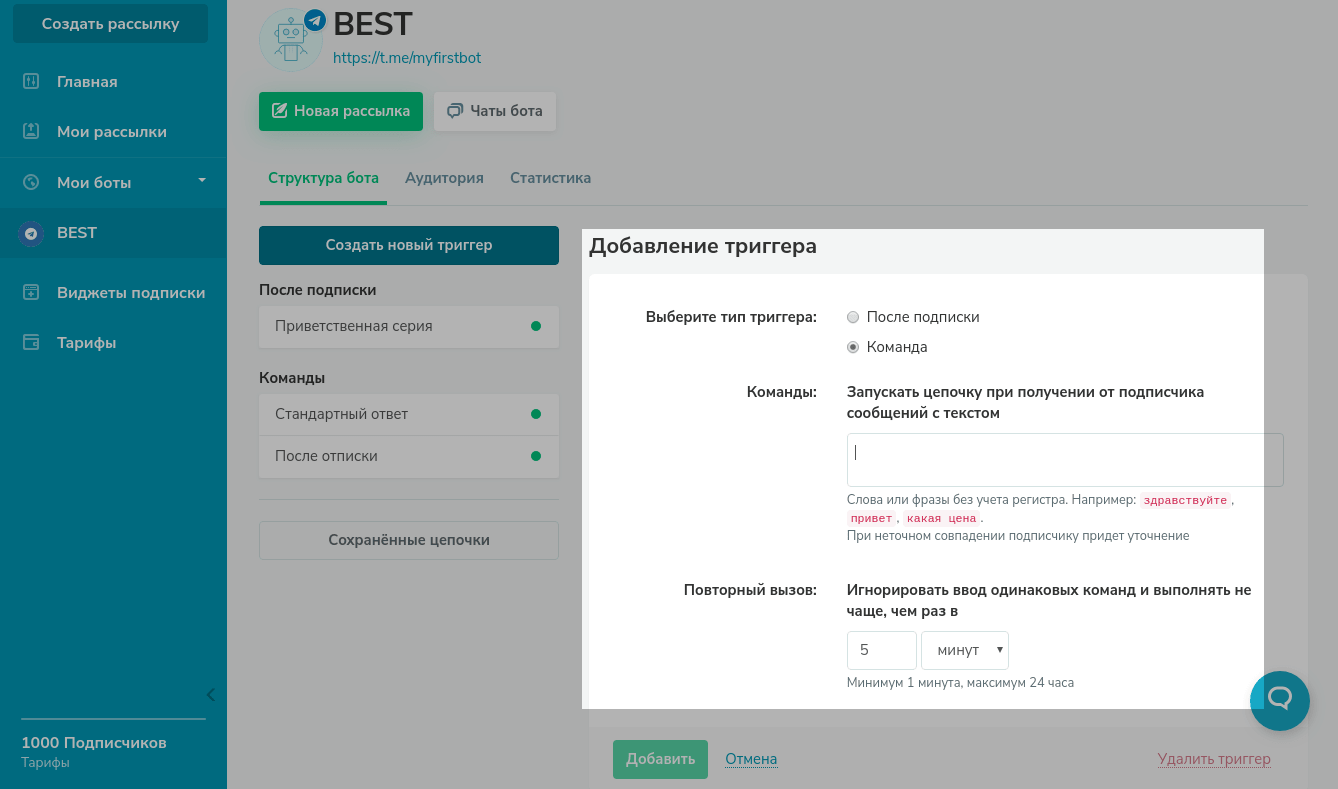
Task: Click the Добавить button
Action: click(x=660, y=759)
